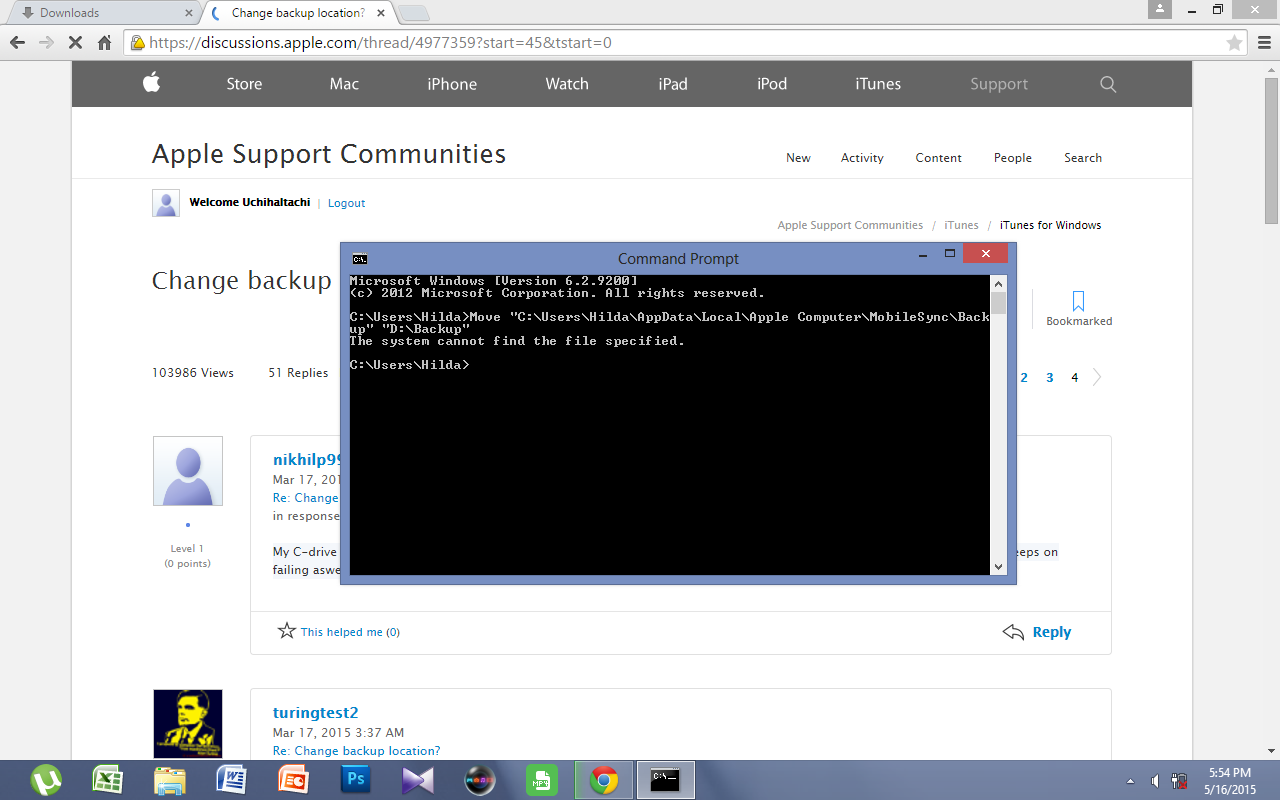This screenshot has width=1280, height=800.
Task: Launch Word from the taskbar
Action: (x=231, y=780)
